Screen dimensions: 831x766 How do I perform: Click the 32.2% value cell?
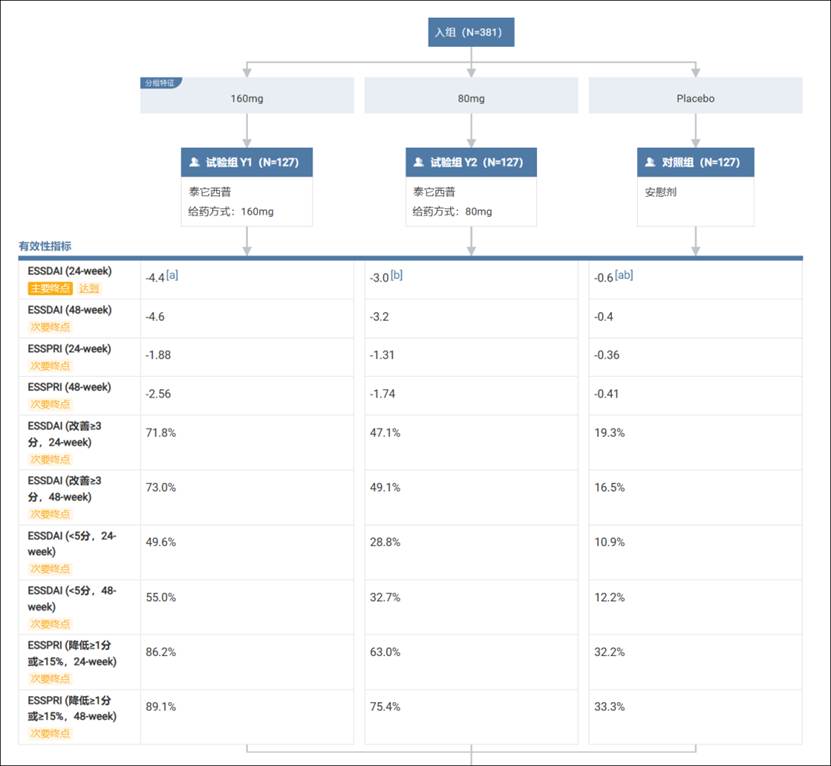(x=695, y=662)
